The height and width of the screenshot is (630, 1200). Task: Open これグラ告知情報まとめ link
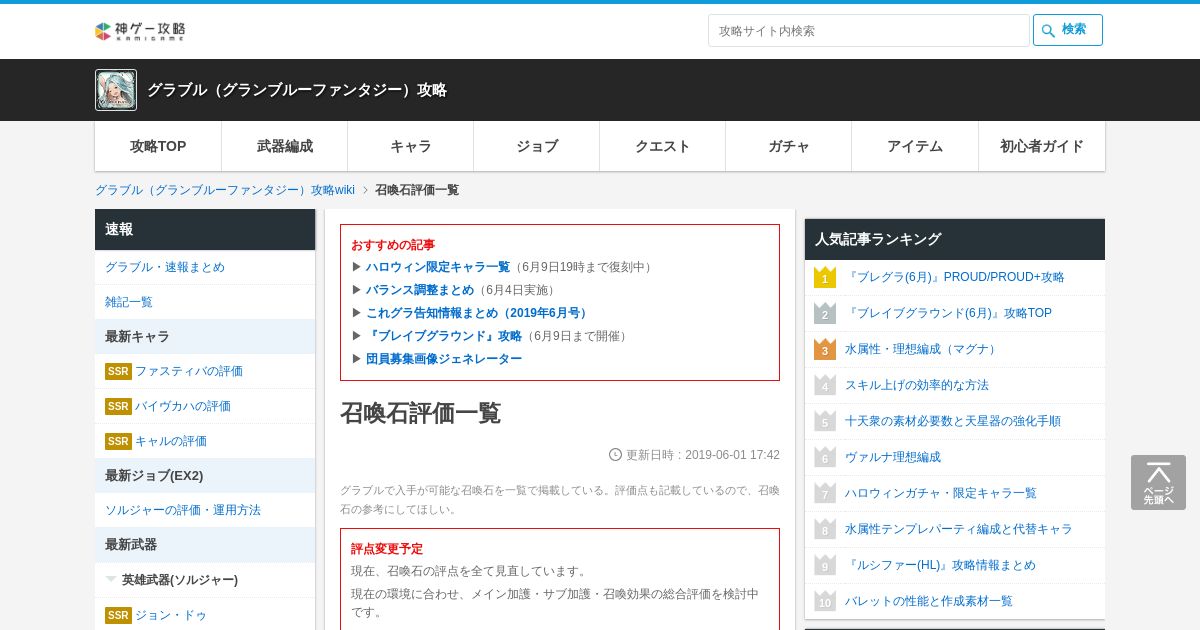pos(478,313)
